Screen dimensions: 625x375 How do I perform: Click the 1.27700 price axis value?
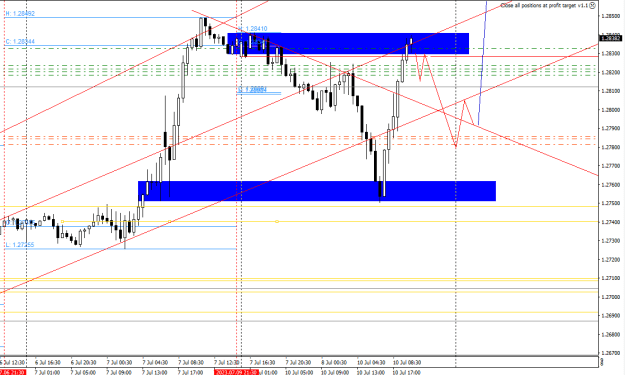click(x=611, y=166)
